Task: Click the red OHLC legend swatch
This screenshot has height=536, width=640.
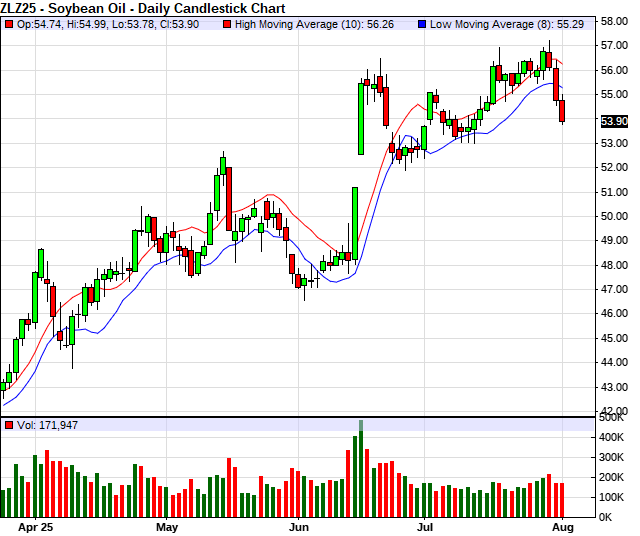Action: 9,24
